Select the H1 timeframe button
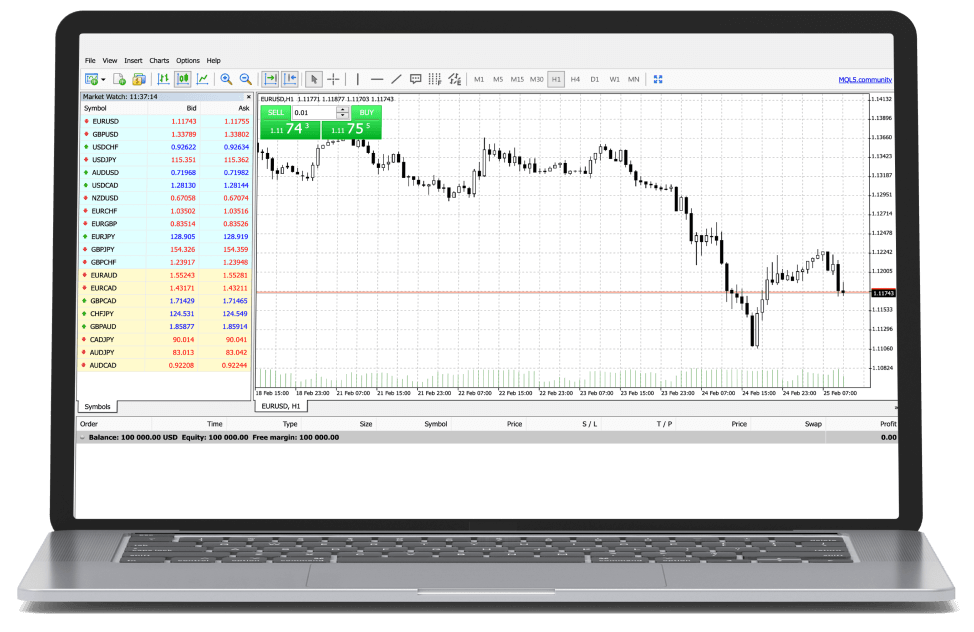 click(x=556, y=80)
